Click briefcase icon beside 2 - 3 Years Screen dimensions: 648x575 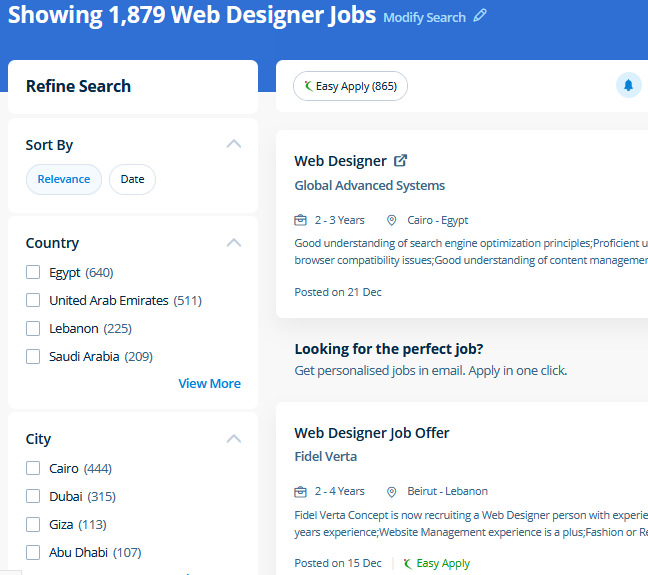tap(300, 220)
